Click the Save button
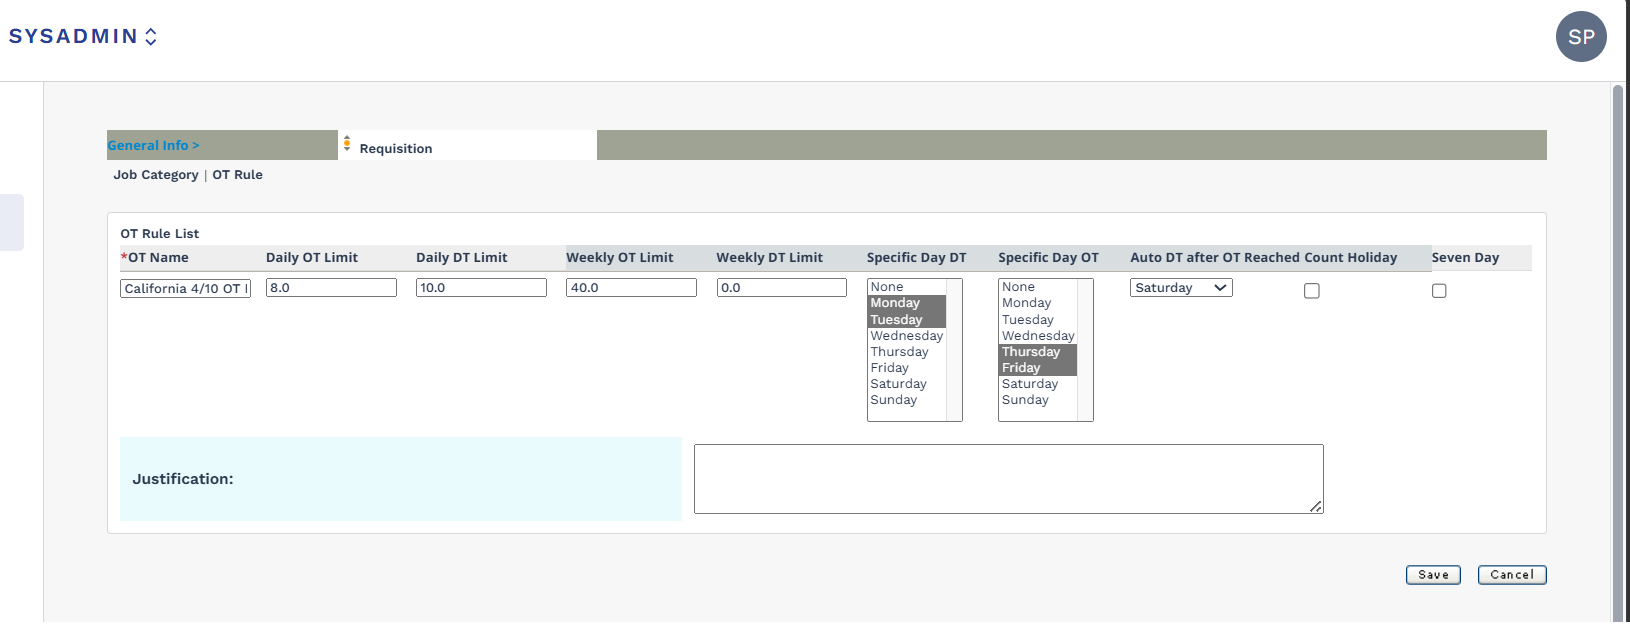Screen dimensions: 1630x627 coord(1433,575)
